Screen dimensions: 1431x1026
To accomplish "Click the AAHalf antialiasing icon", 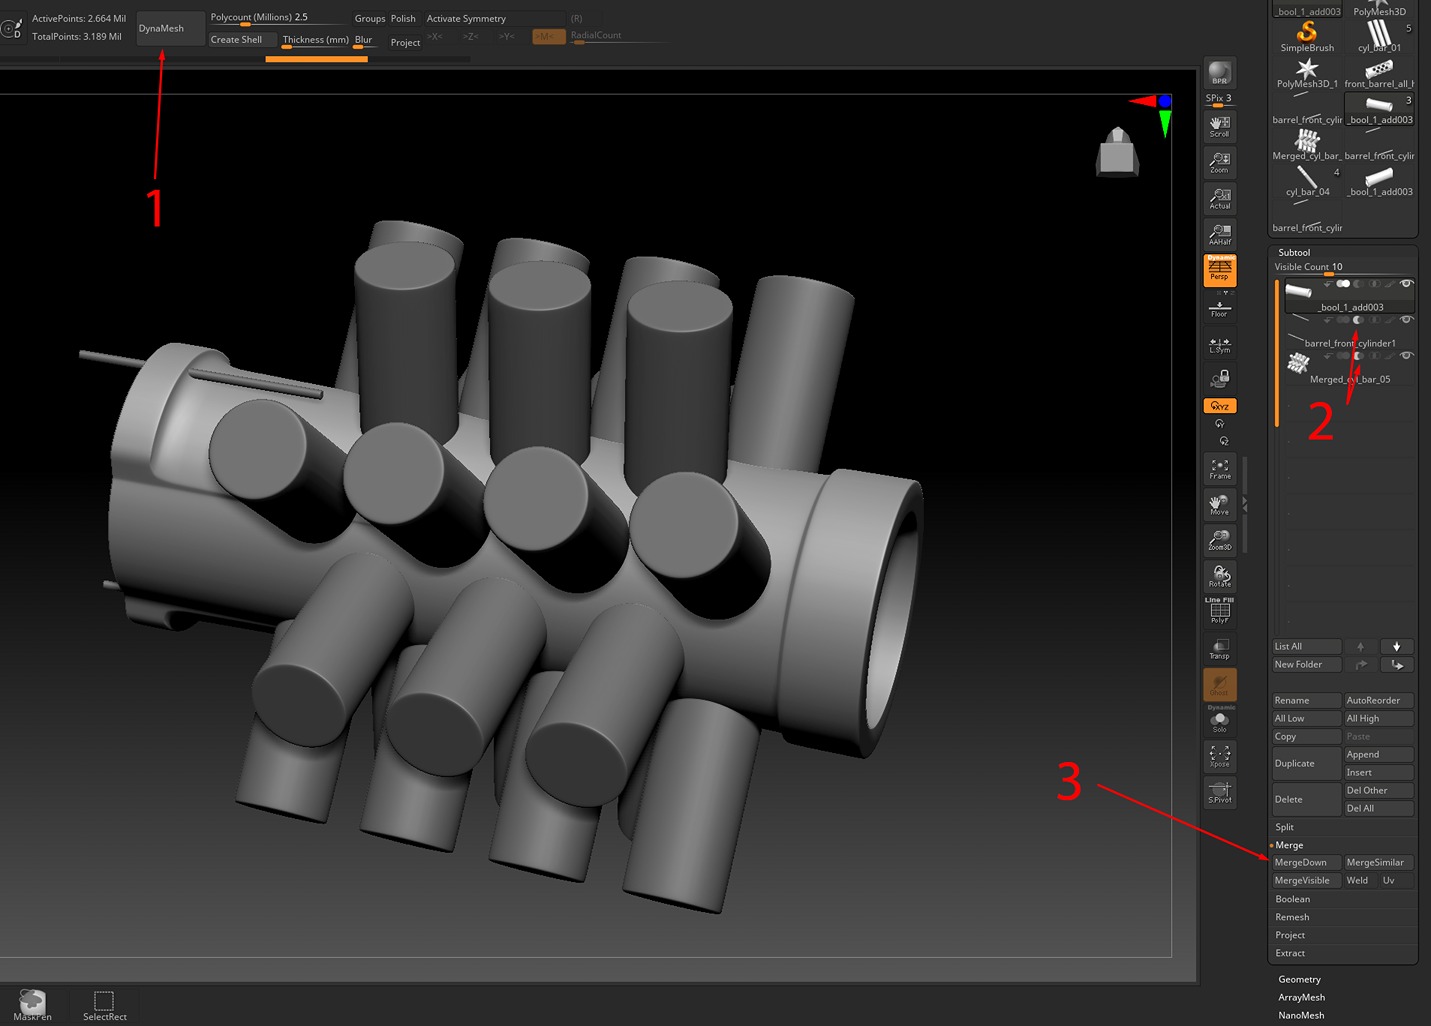I will click(x=1219, y=233).
